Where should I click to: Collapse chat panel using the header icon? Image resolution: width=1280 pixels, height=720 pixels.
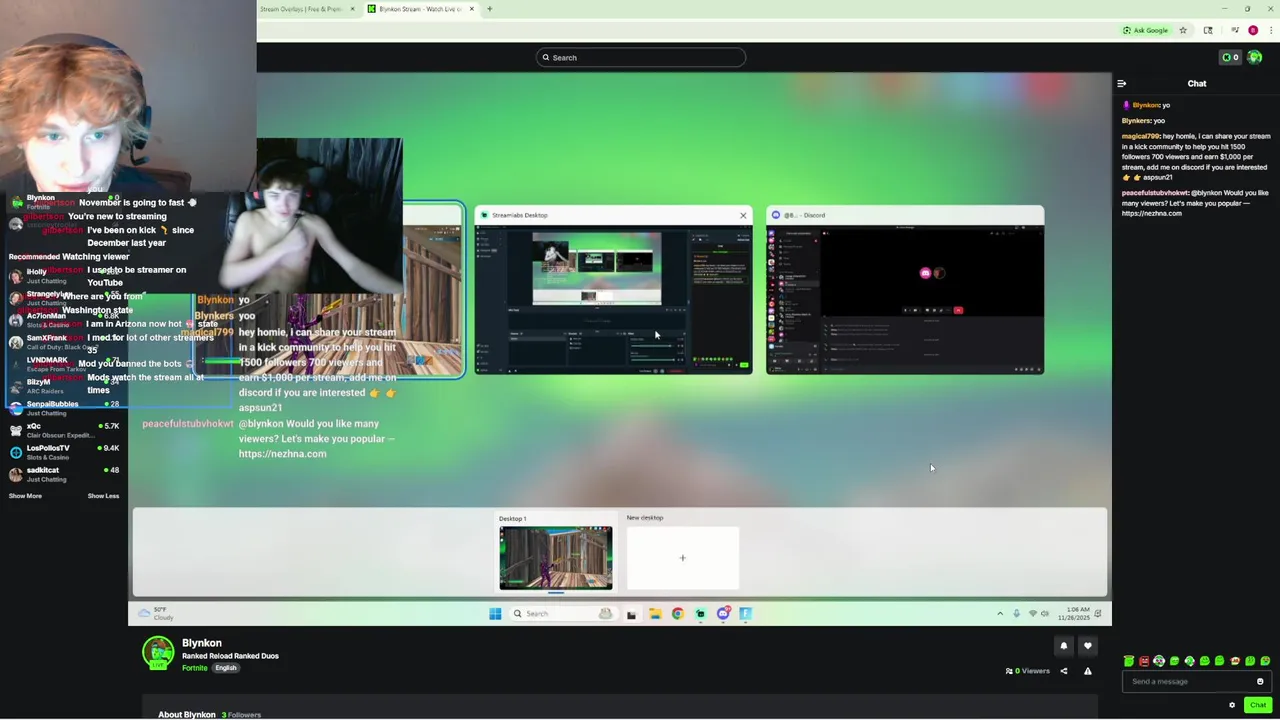(x=1122, y=84)
